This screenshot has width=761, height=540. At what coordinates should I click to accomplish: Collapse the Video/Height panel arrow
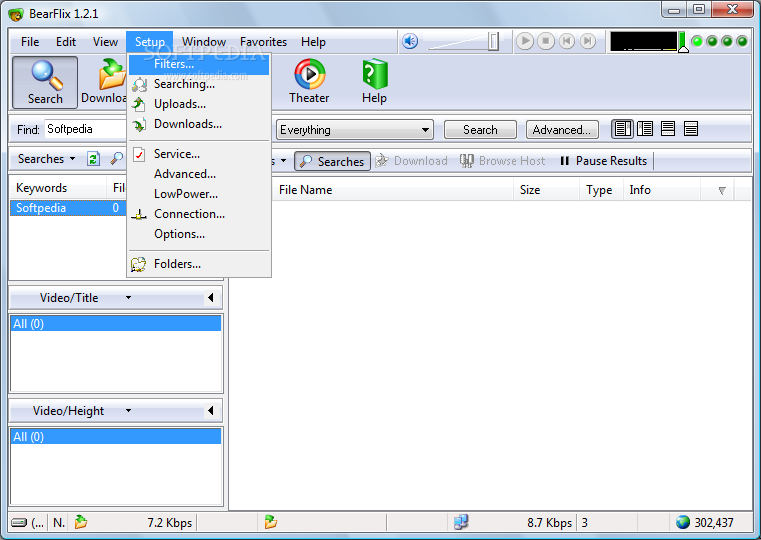(x=211, y=410)
